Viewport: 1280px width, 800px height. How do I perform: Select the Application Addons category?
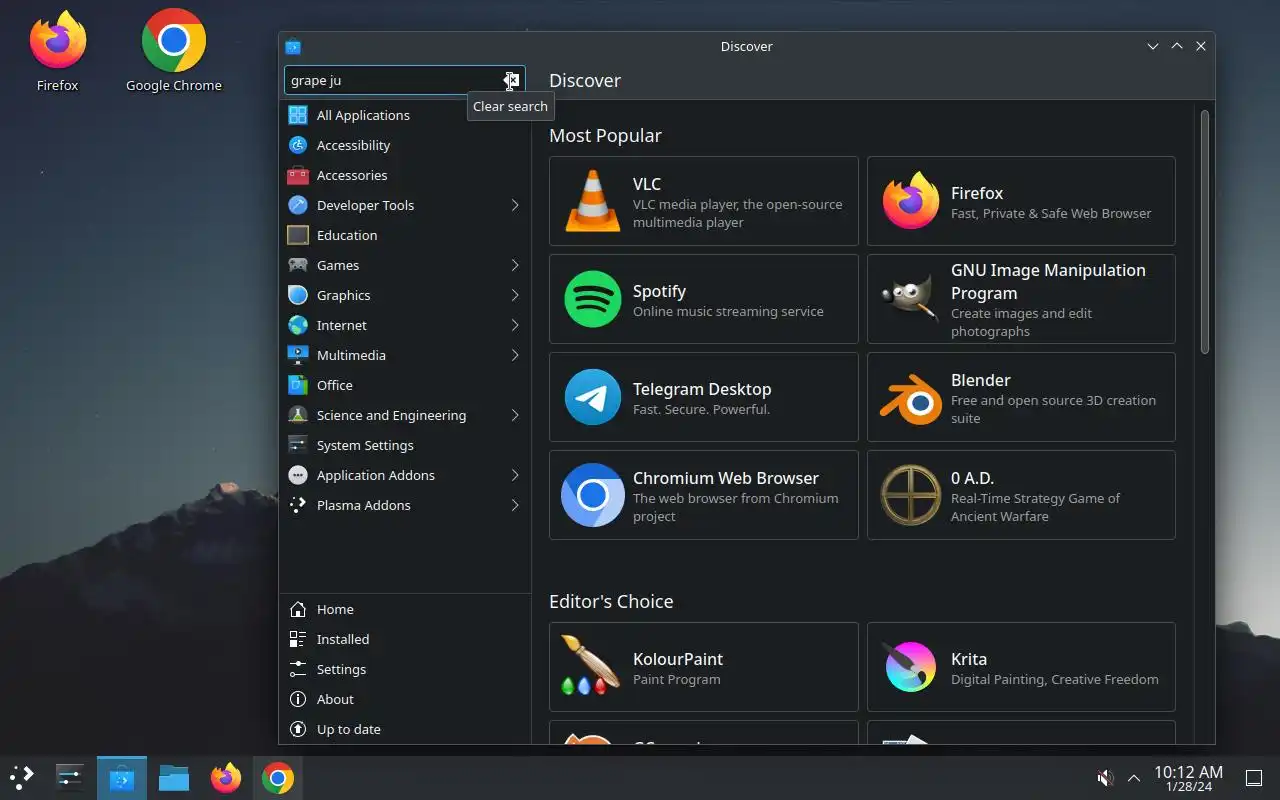point(405,475)
